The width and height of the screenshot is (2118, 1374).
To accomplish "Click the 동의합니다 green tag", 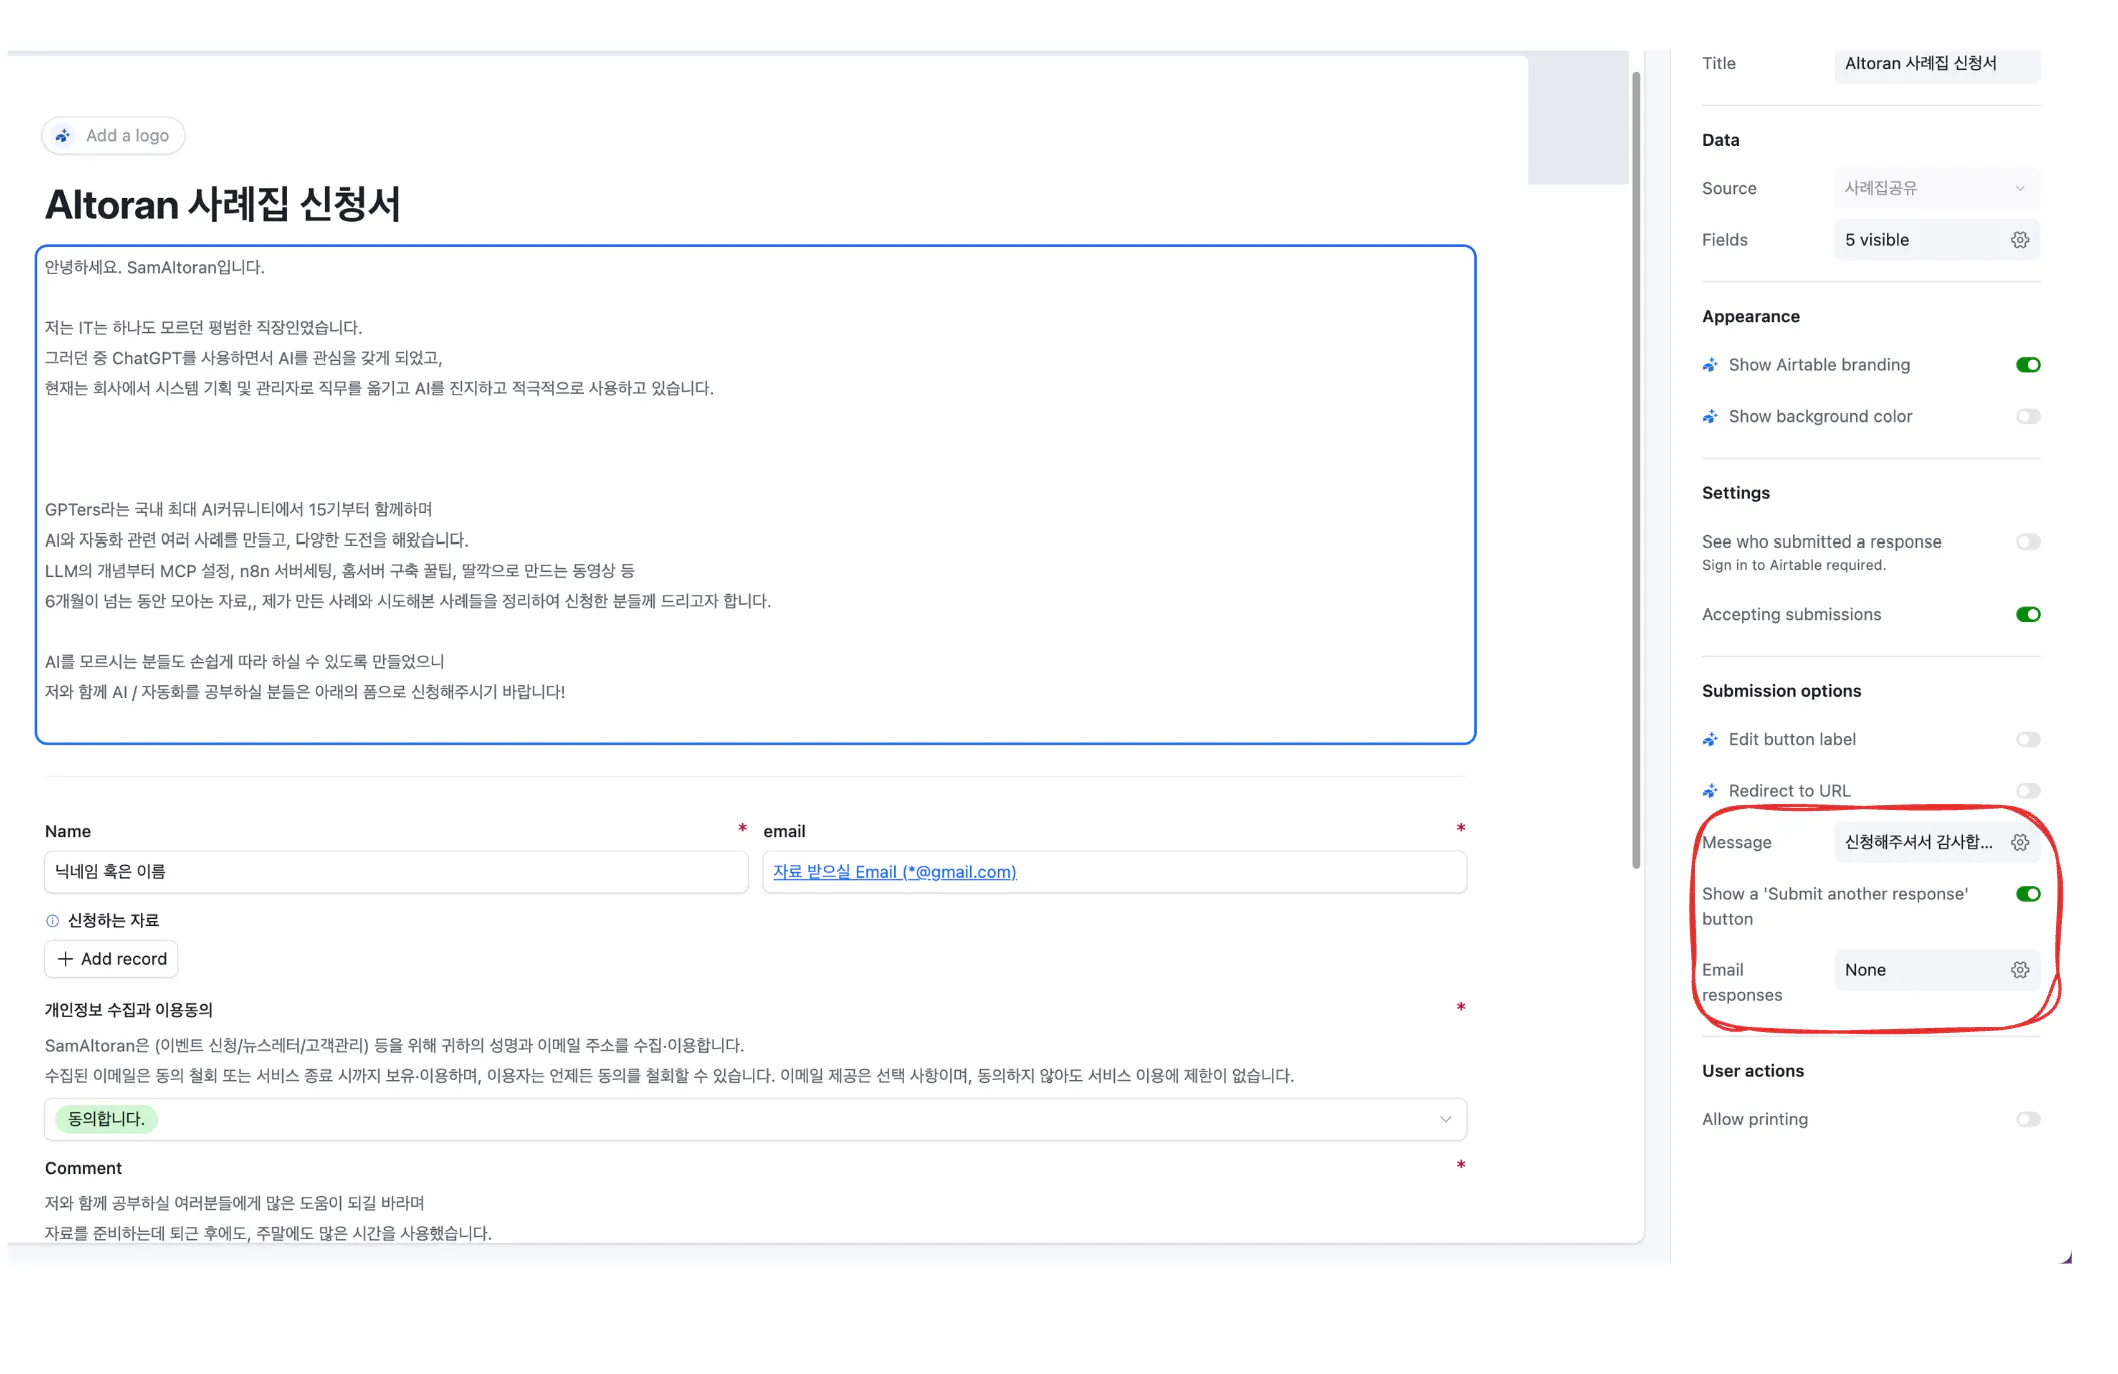I will tap(106, 1119).
